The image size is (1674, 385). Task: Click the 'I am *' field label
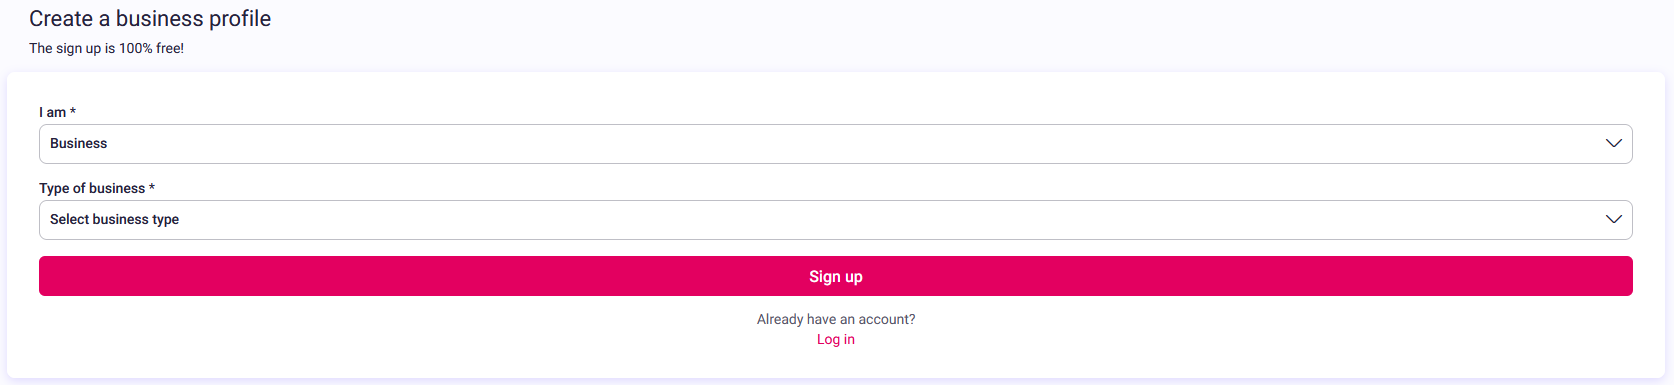(x=57, y=112)
